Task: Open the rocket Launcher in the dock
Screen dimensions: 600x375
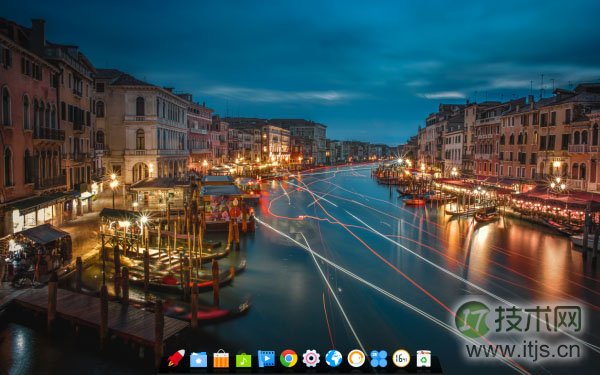Action: pos(176,358)
